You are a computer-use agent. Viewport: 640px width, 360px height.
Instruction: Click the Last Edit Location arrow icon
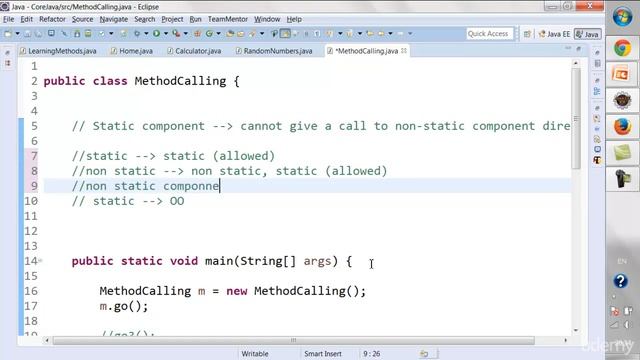[370, 33]
